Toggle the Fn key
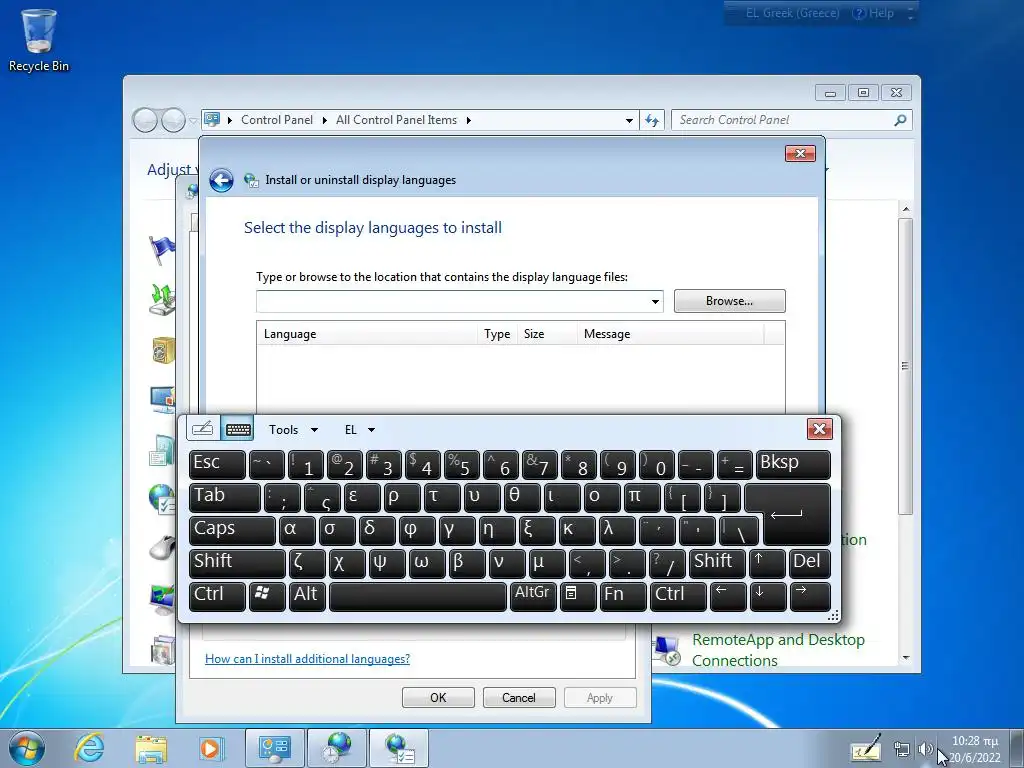1024x768 pixels. coord(621,596)
